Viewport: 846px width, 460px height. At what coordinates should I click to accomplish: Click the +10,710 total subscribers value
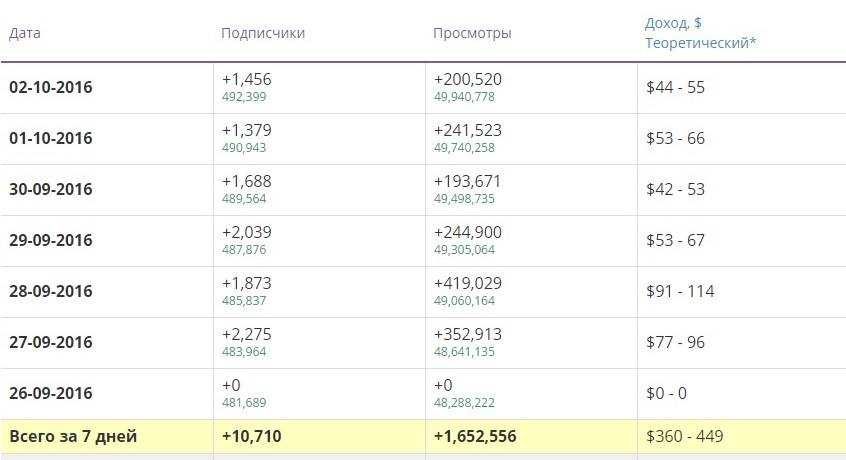pos(254,436)
